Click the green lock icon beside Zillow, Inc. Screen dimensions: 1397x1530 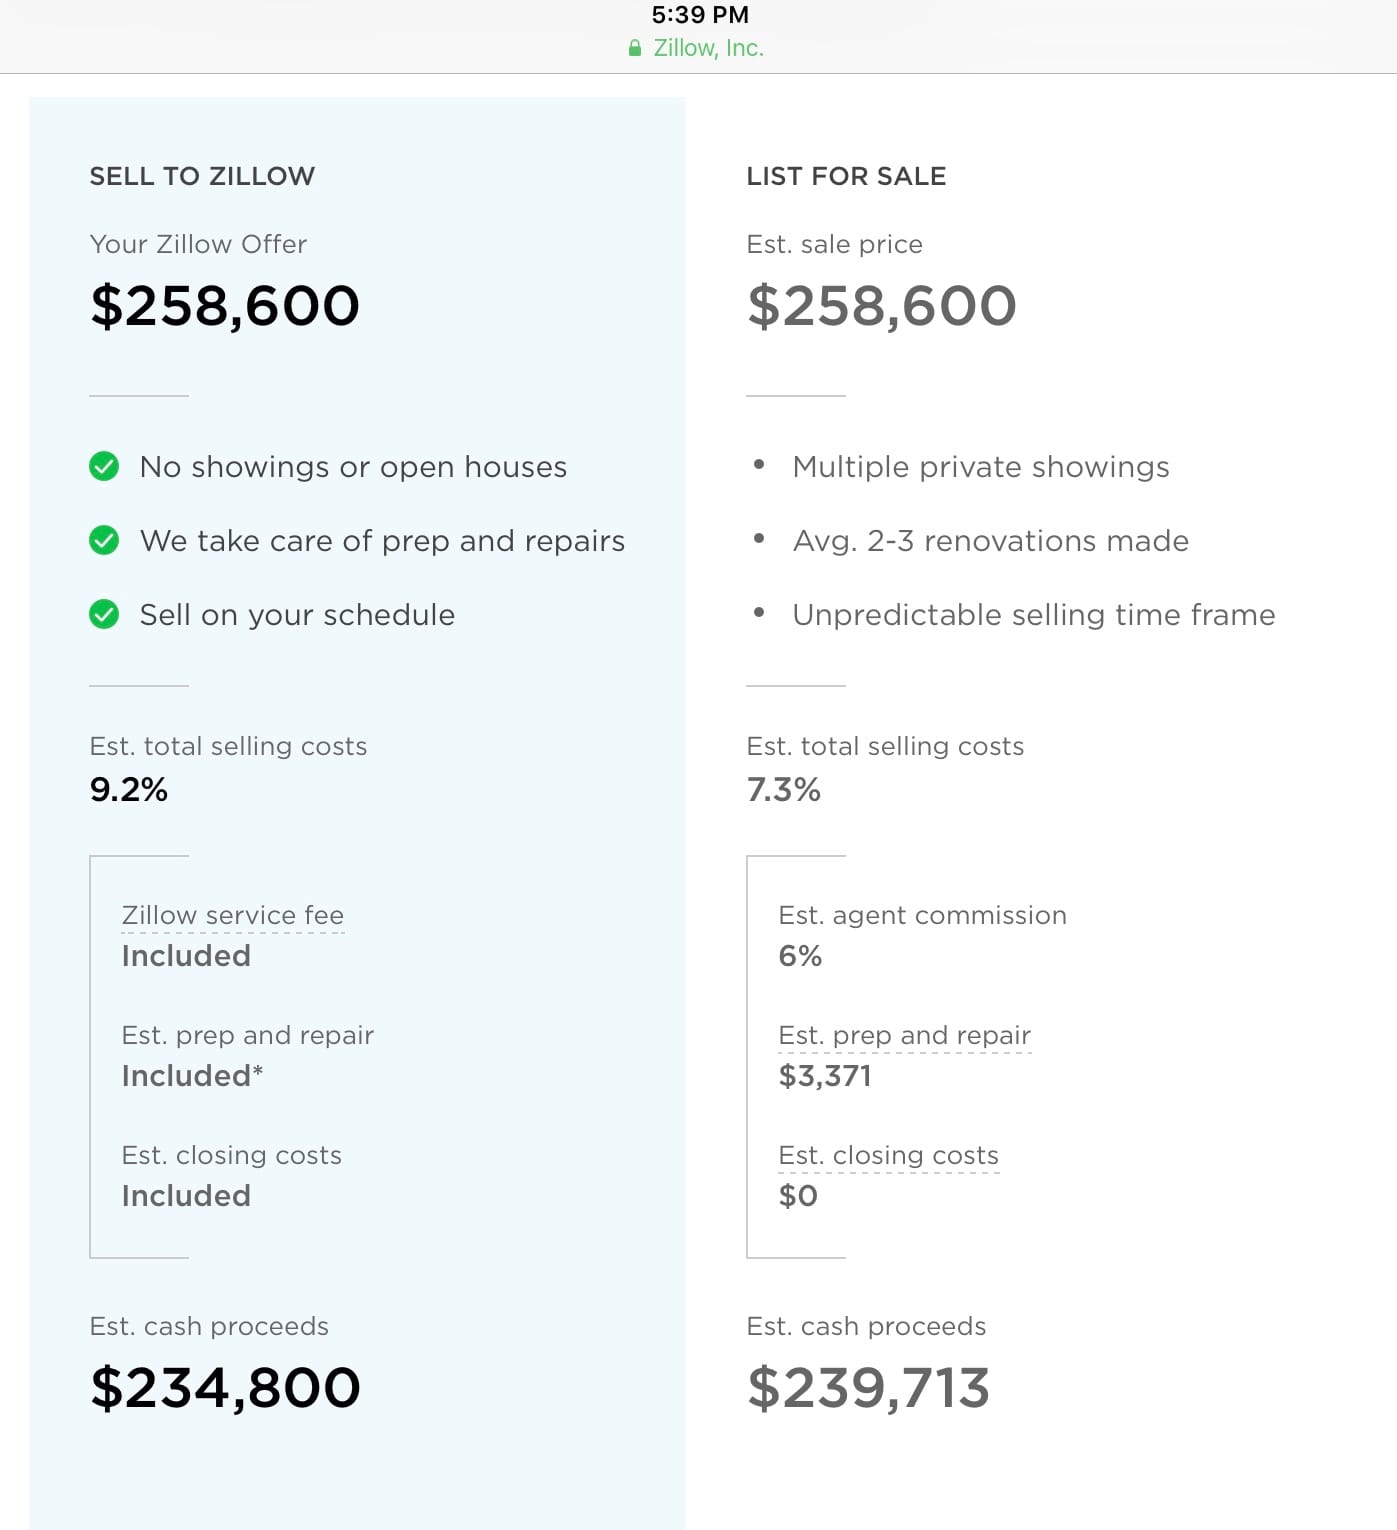pyautogui.click(x=634, y=48)
